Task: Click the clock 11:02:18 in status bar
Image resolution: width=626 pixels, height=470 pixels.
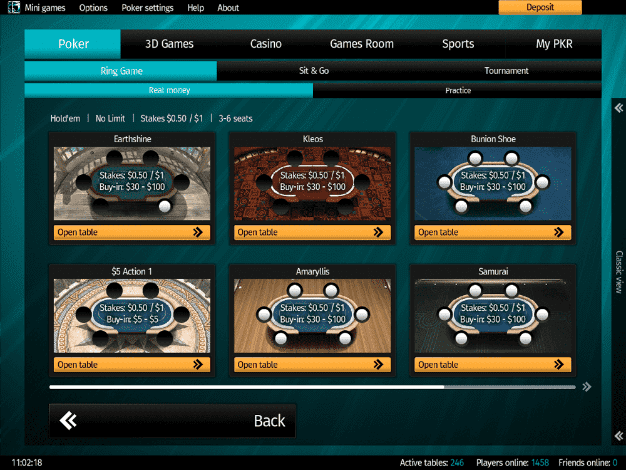Action: click(x=27, y=463)
